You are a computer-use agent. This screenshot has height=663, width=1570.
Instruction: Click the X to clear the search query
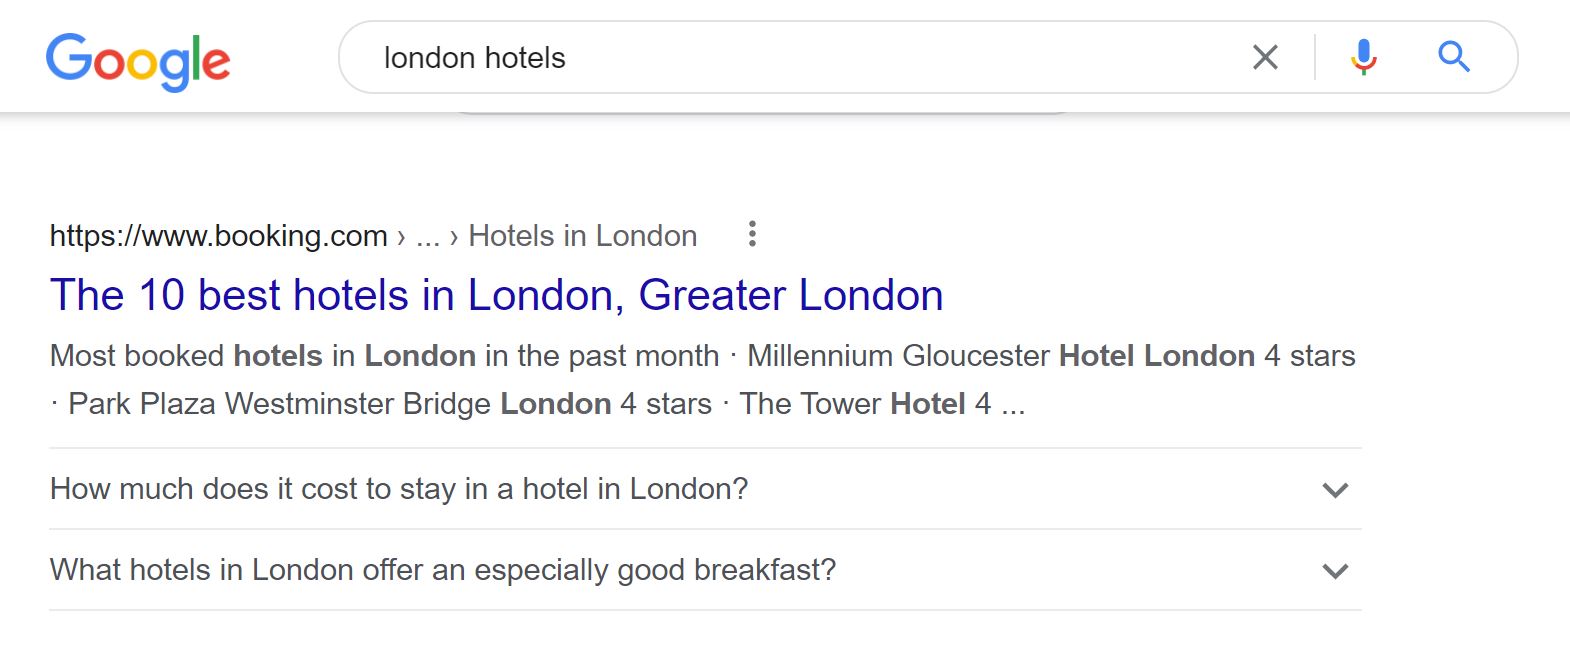tap(1265, 57)
